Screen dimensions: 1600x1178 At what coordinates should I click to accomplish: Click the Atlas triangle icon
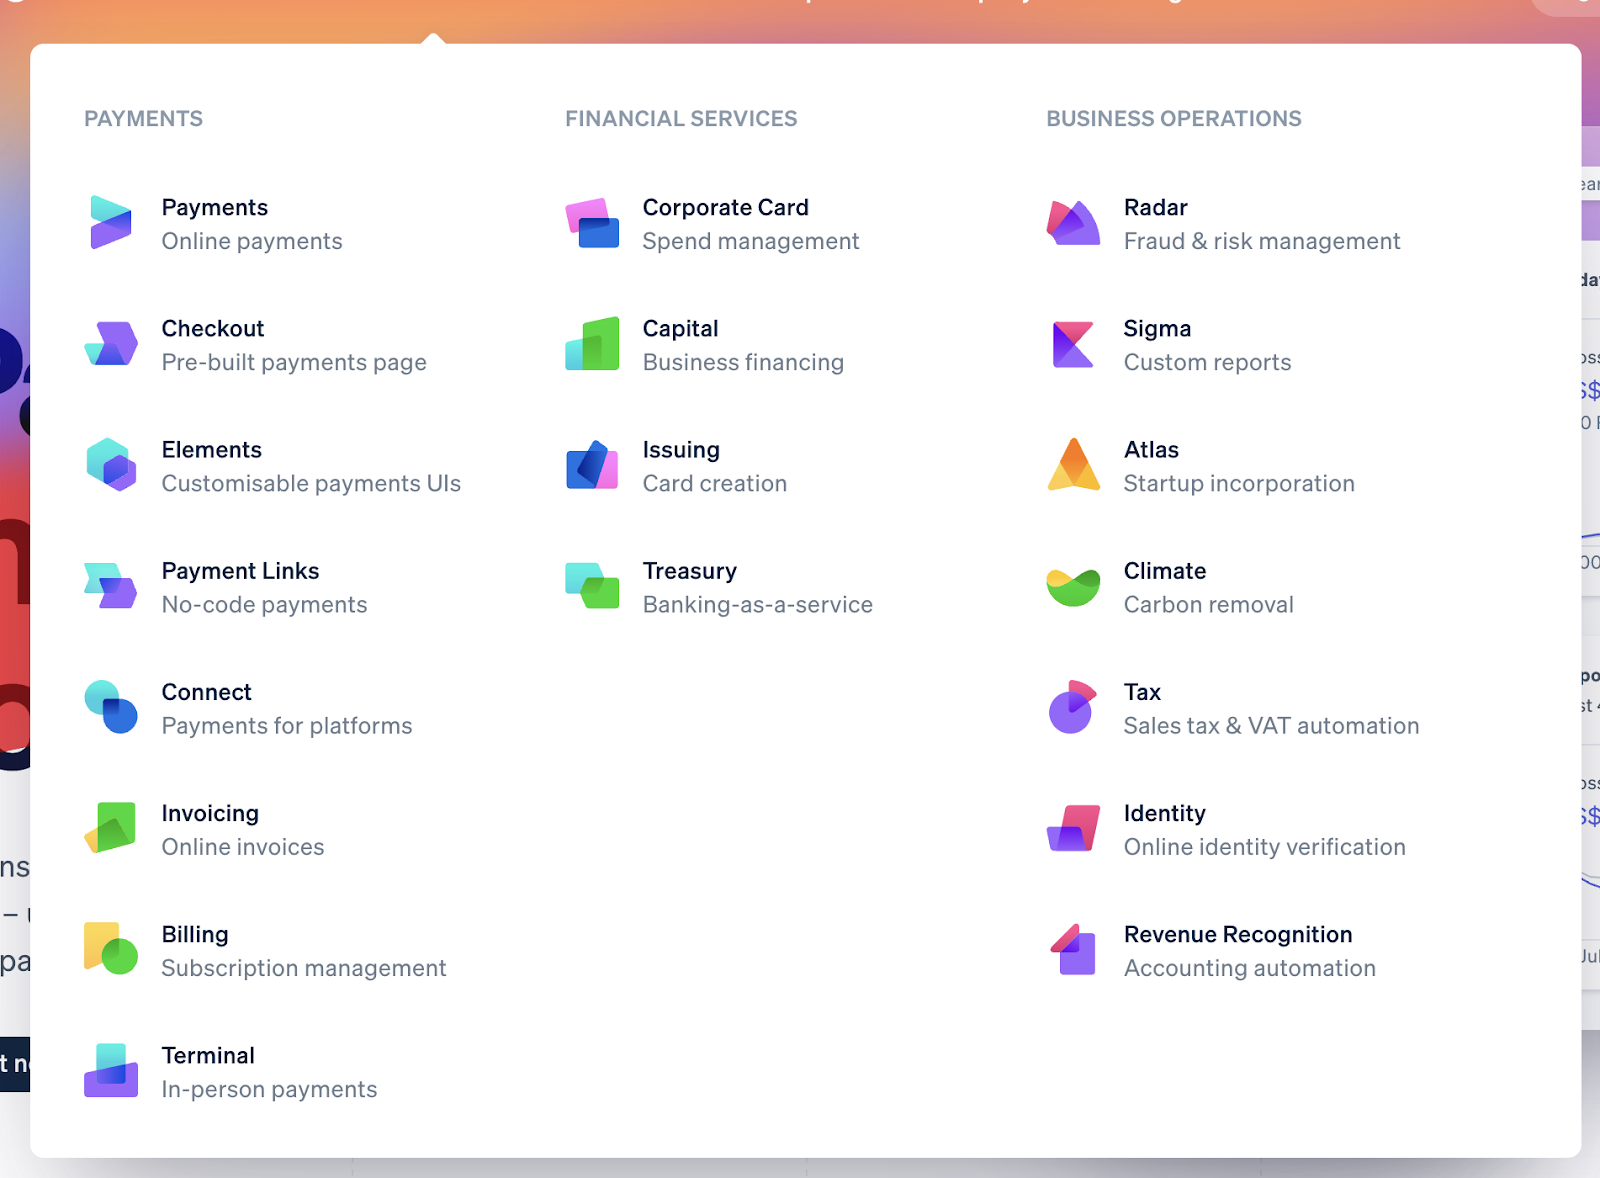(1073, 465)
